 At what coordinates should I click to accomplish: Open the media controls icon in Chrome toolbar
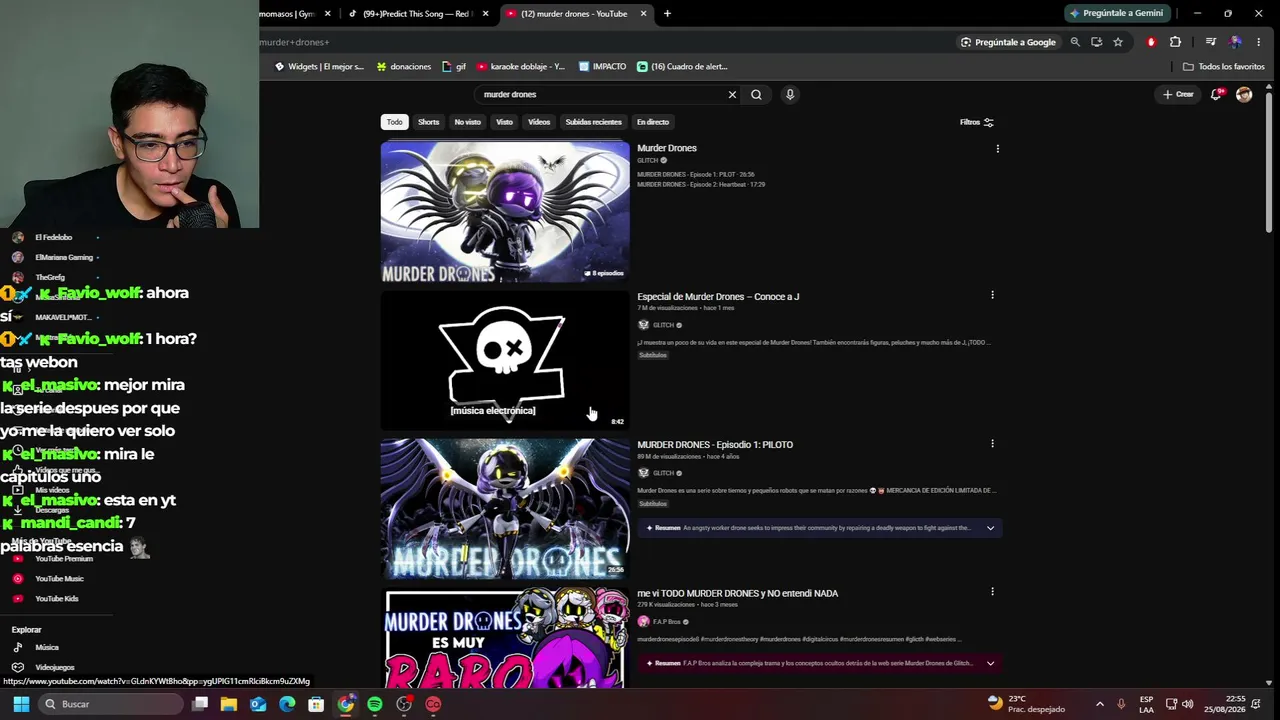[x=1210, y=42]
